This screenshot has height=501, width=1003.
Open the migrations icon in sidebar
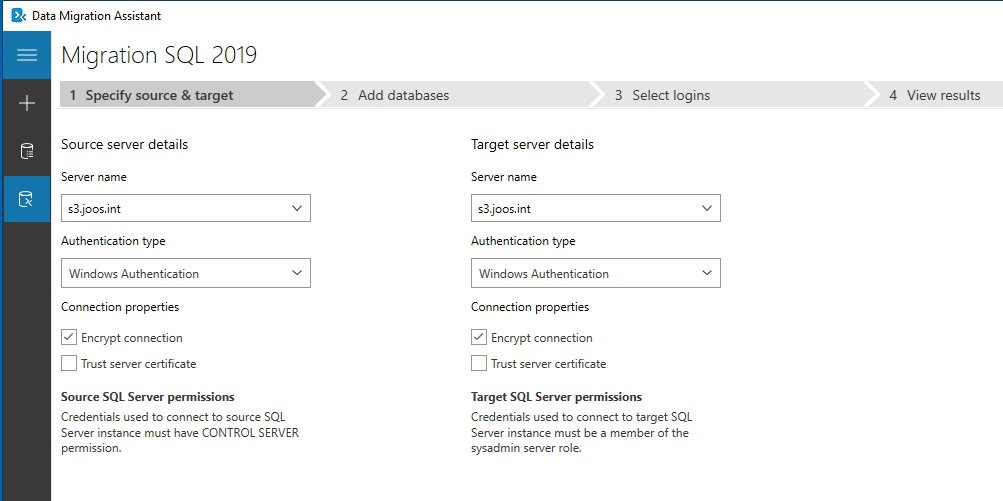(27, 199)
